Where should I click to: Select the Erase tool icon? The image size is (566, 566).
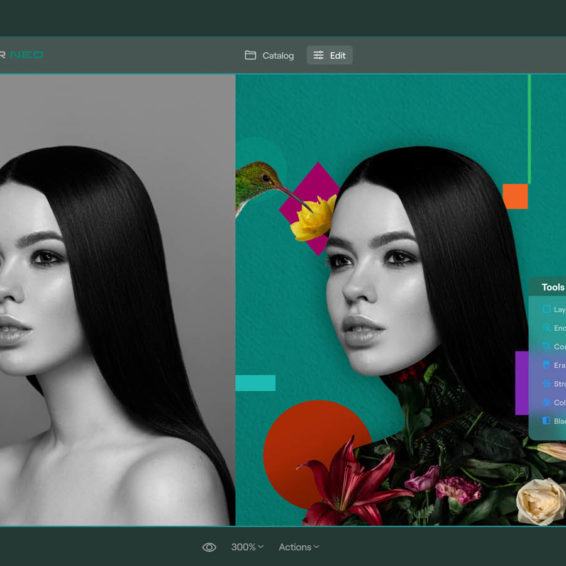[547, 365]
